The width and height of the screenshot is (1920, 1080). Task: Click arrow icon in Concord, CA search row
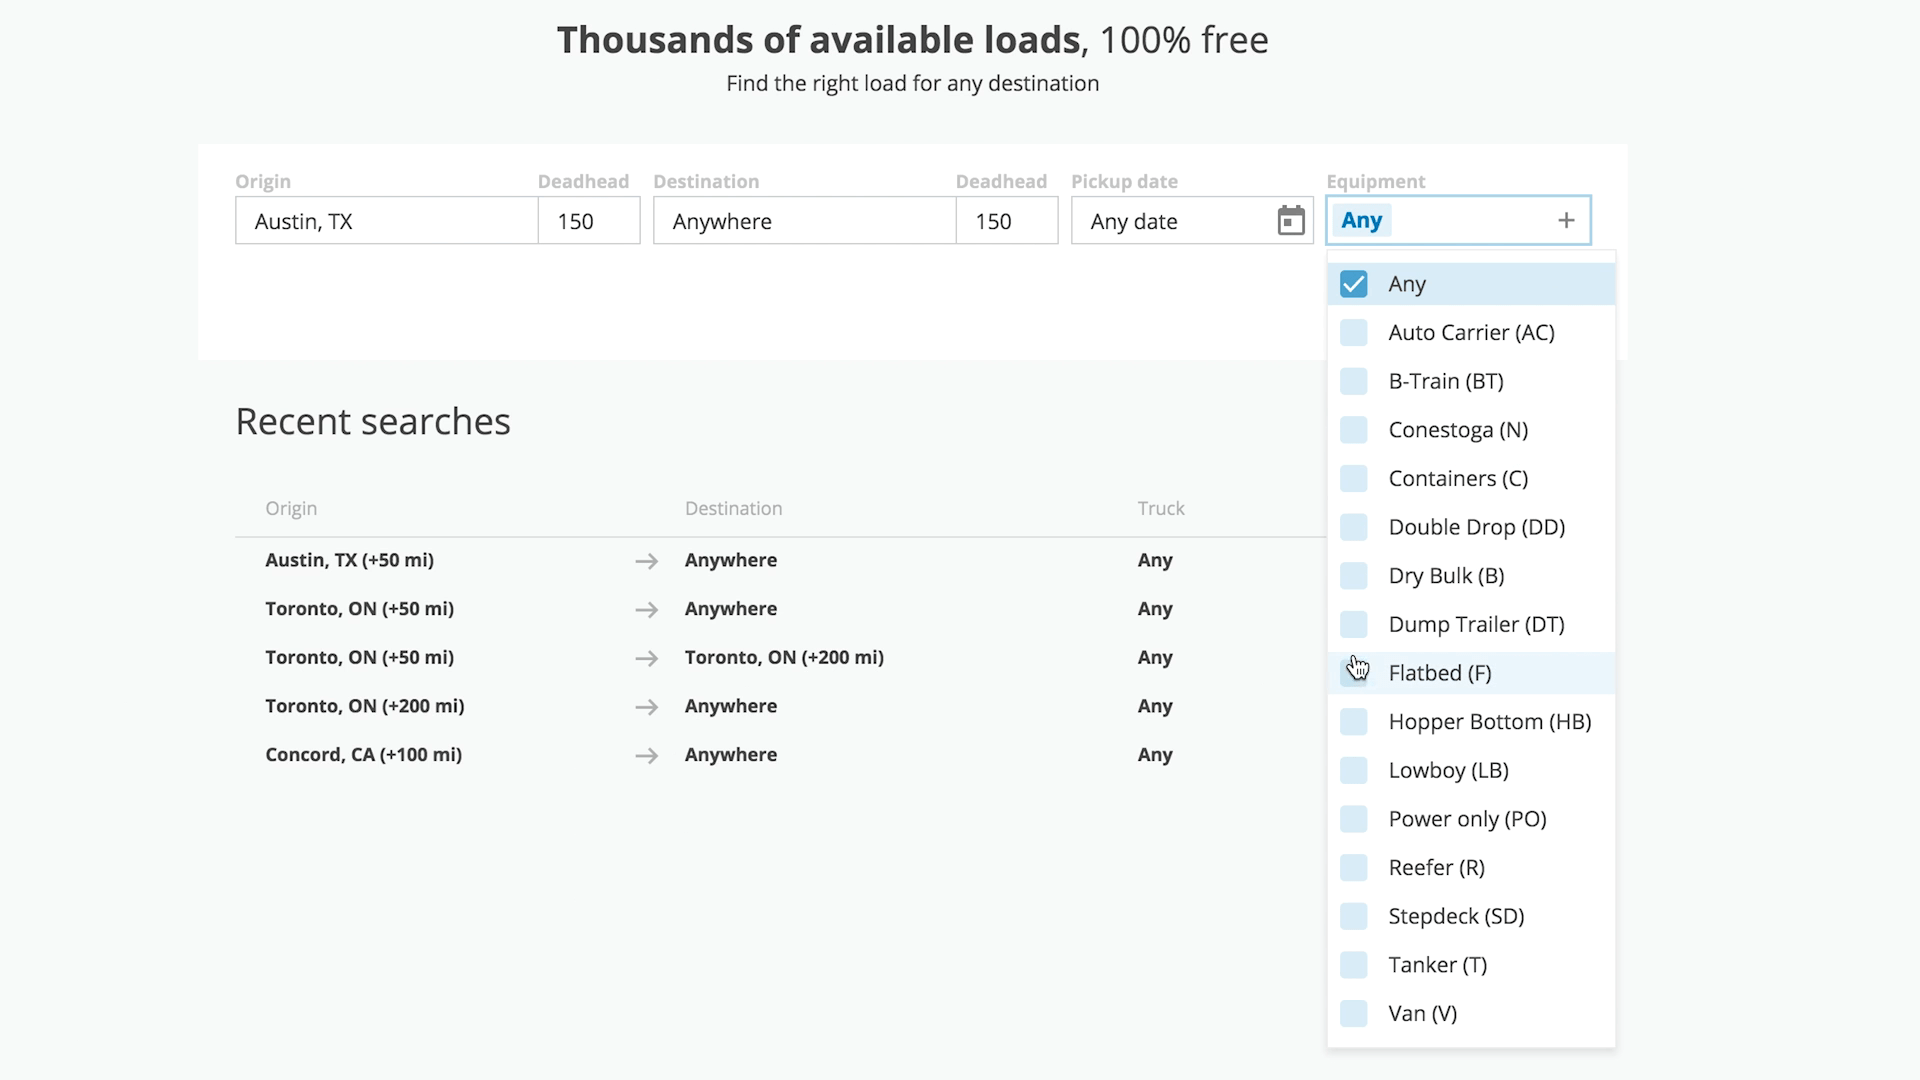646,756
